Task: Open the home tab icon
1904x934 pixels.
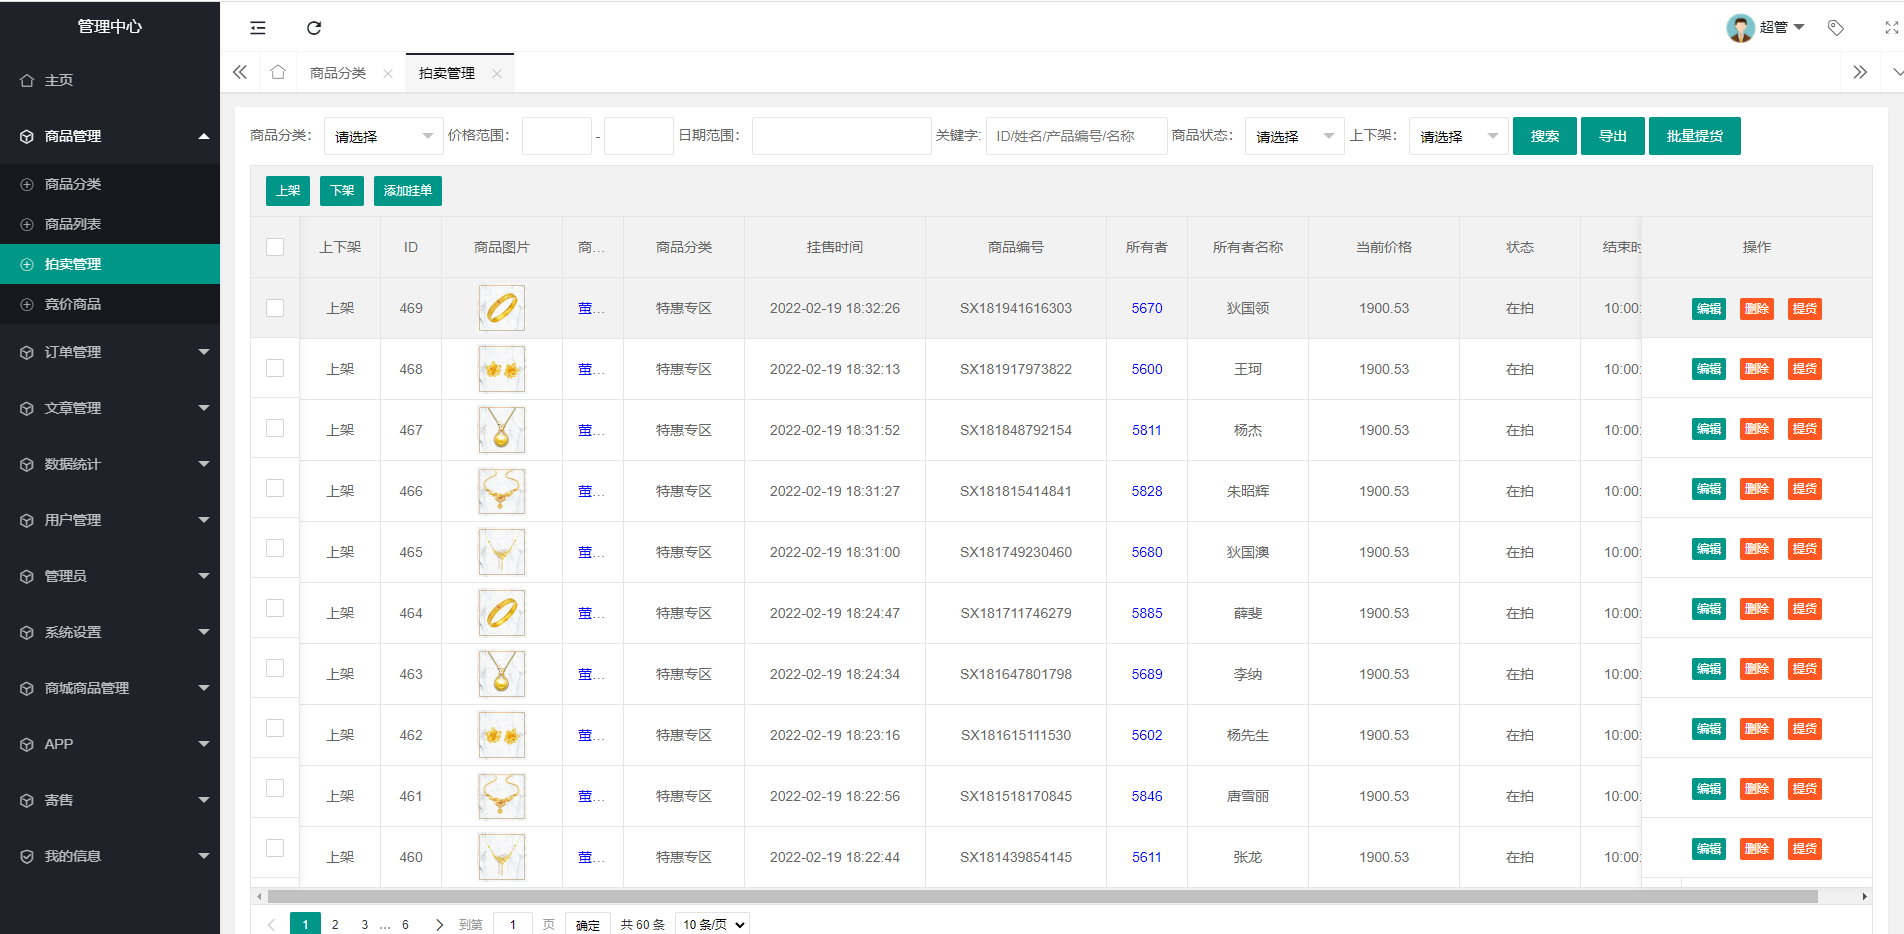Action: pos(278,72)
